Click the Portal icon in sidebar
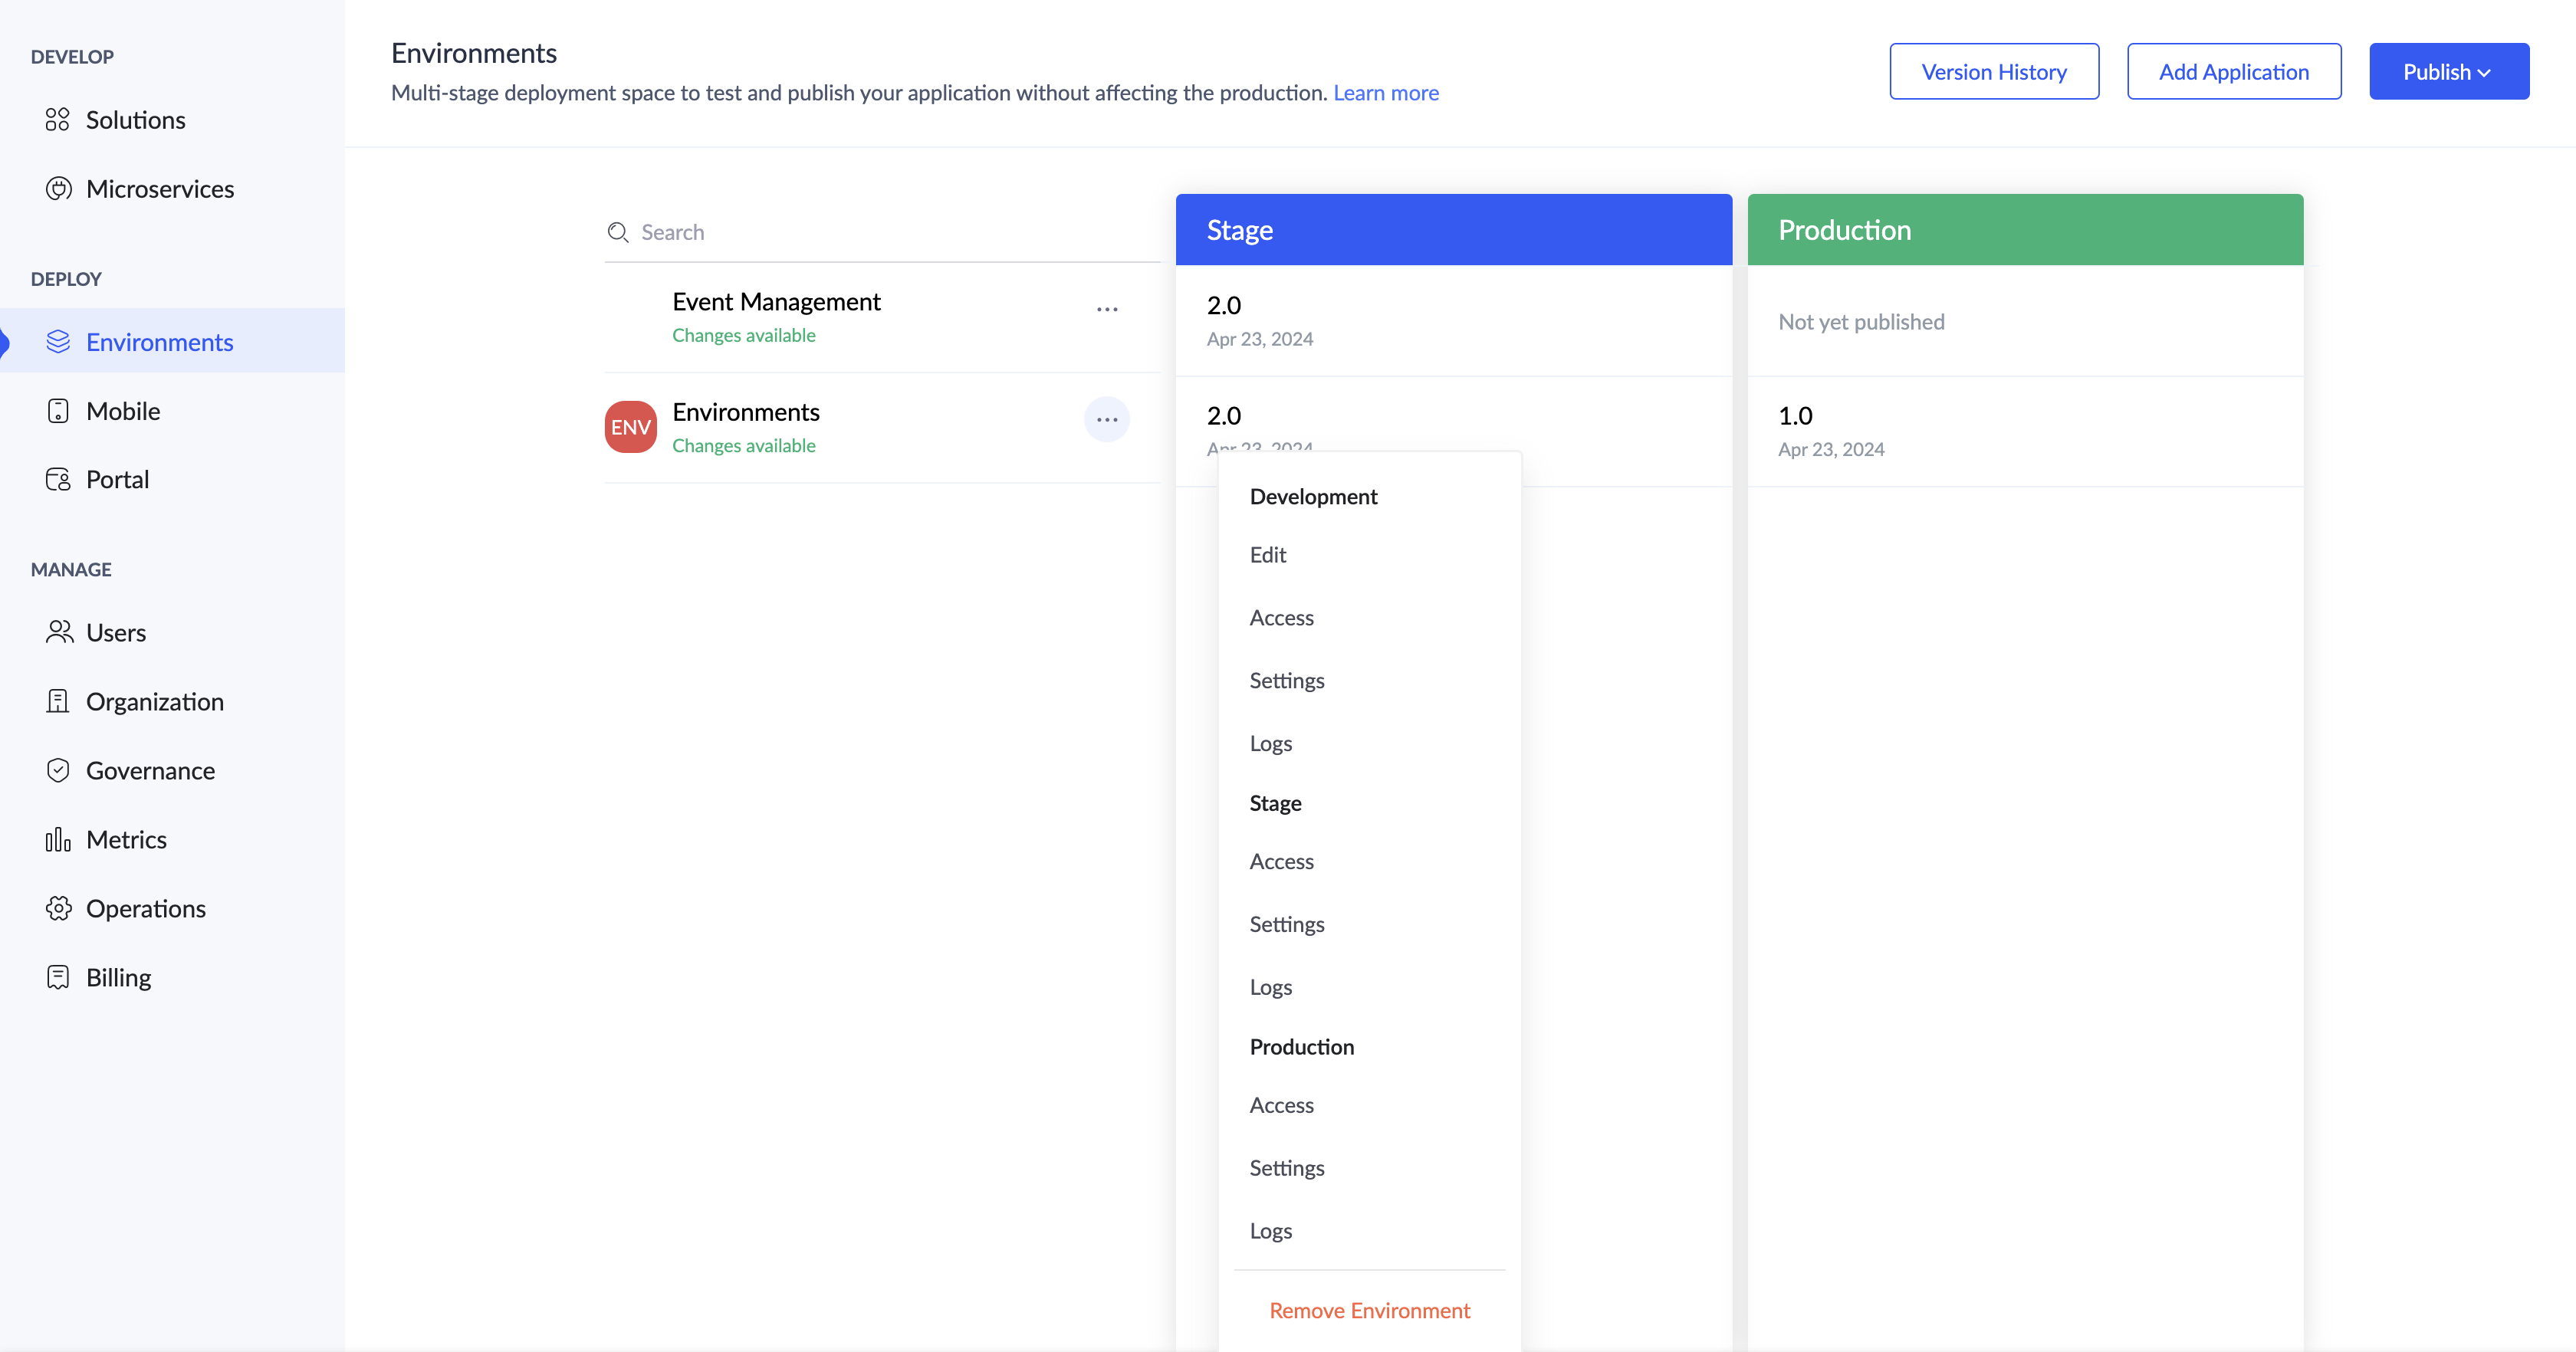Viewport: 2576px width, 1352px height. click(58, 480)
